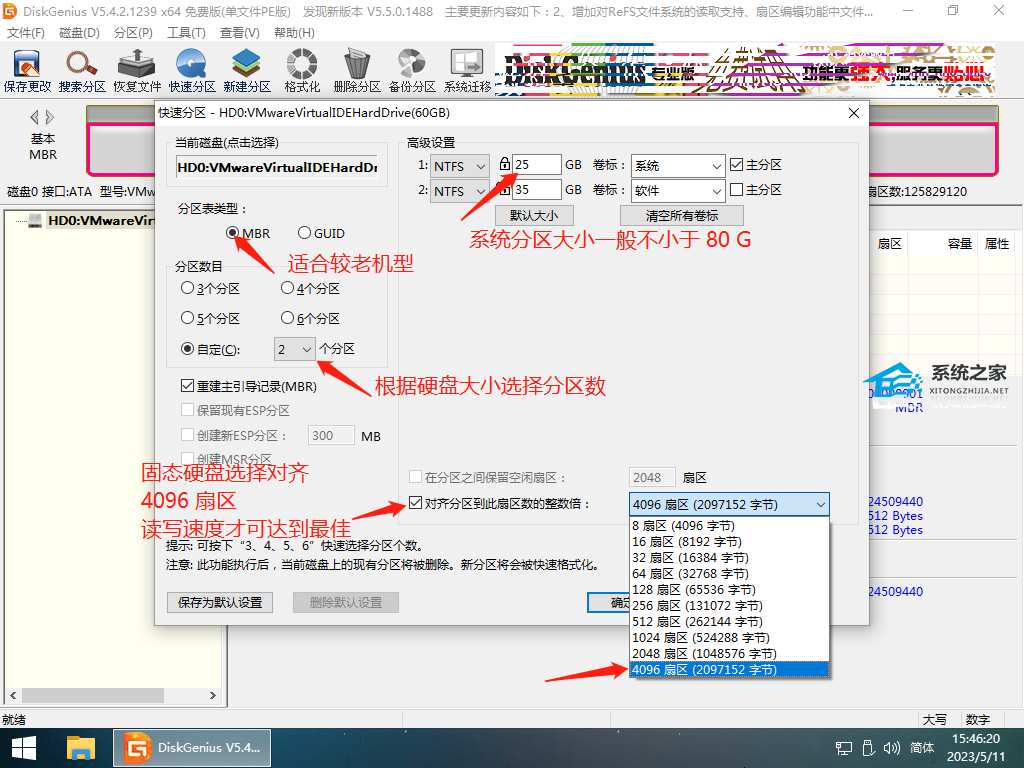Select 512 扇区 (262144 字节) alignment
The width and height of the screenshot is (1024, 768).
729,622
